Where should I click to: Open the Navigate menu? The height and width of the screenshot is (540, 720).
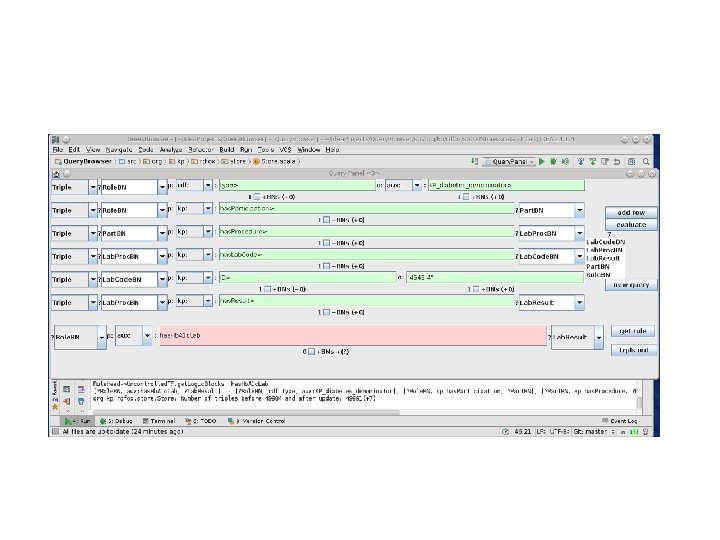click(118, 150)
